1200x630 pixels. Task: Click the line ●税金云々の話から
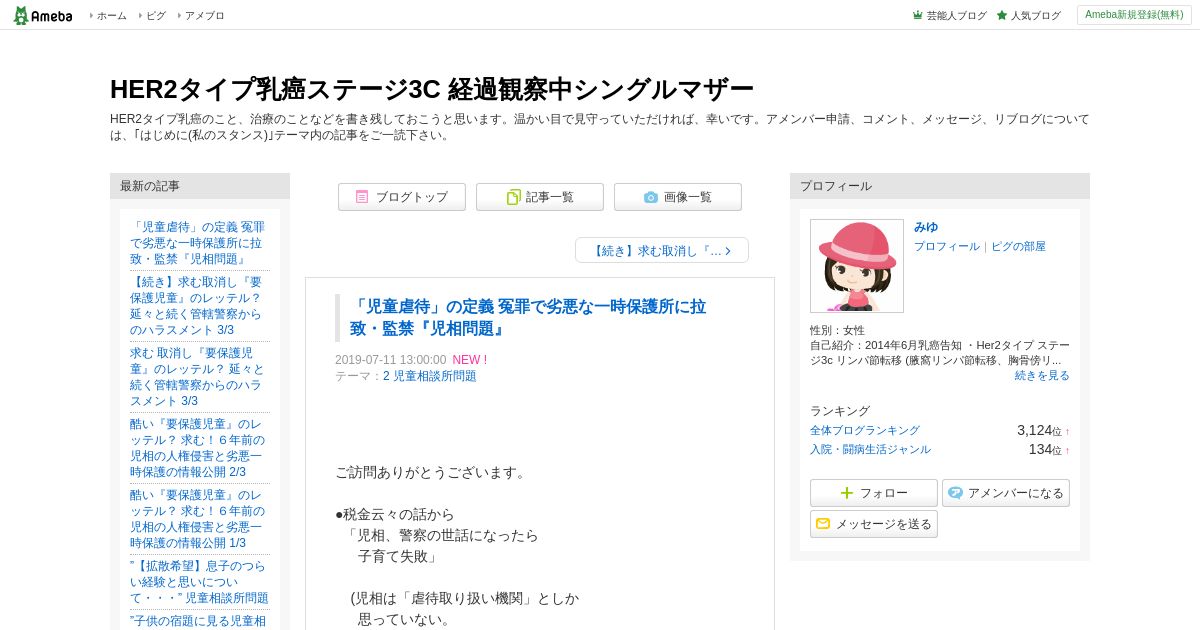coord(395,514)
